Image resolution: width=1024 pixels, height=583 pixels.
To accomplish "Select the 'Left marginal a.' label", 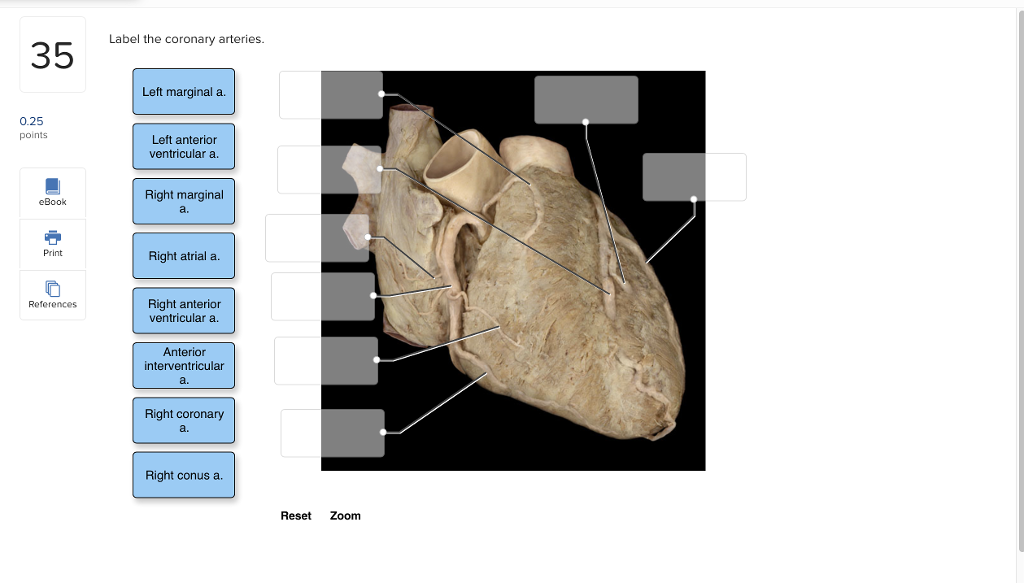I will click(183, 92).
